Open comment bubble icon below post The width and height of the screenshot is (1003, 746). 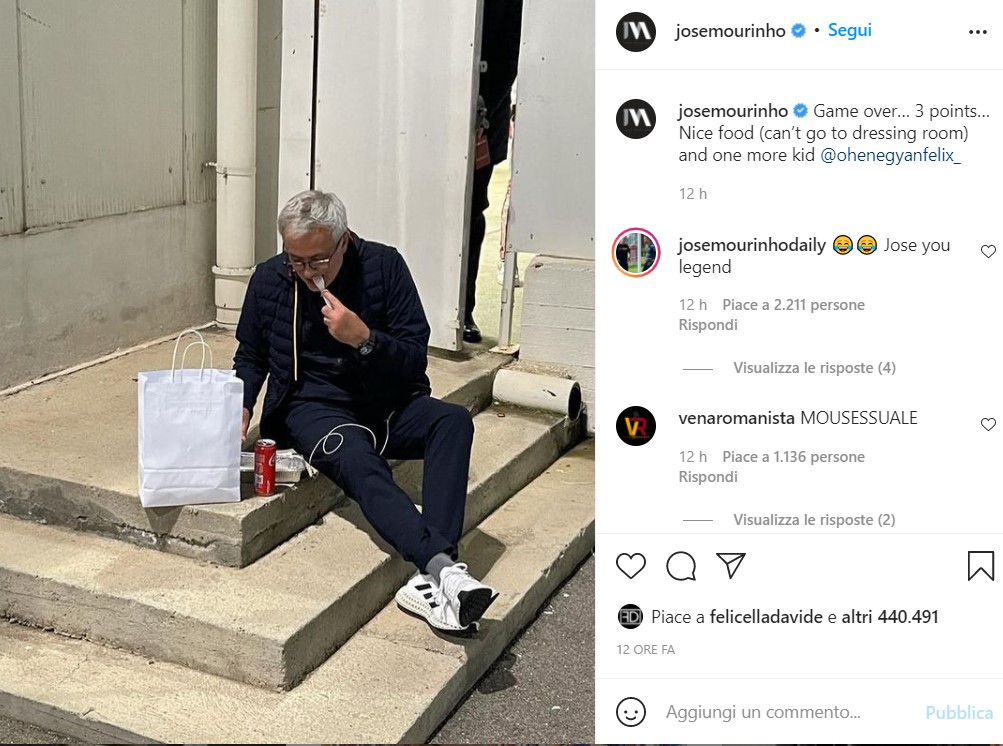coord(681,566)
